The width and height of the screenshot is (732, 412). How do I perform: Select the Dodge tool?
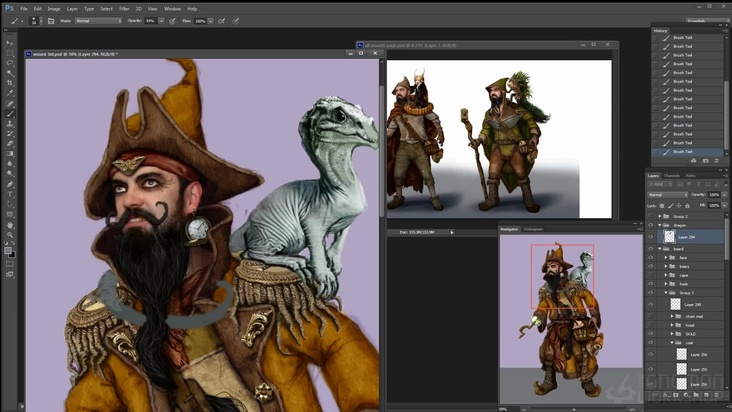(x=10, y=174)
